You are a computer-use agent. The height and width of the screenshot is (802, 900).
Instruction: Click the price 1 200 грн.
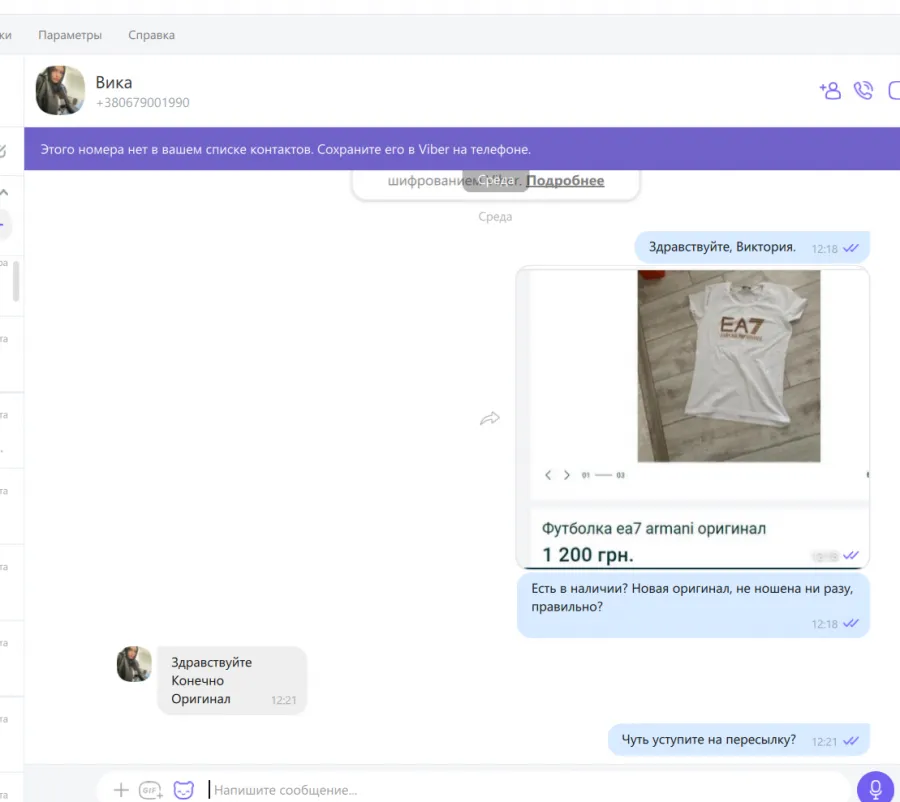click(588, 555)
